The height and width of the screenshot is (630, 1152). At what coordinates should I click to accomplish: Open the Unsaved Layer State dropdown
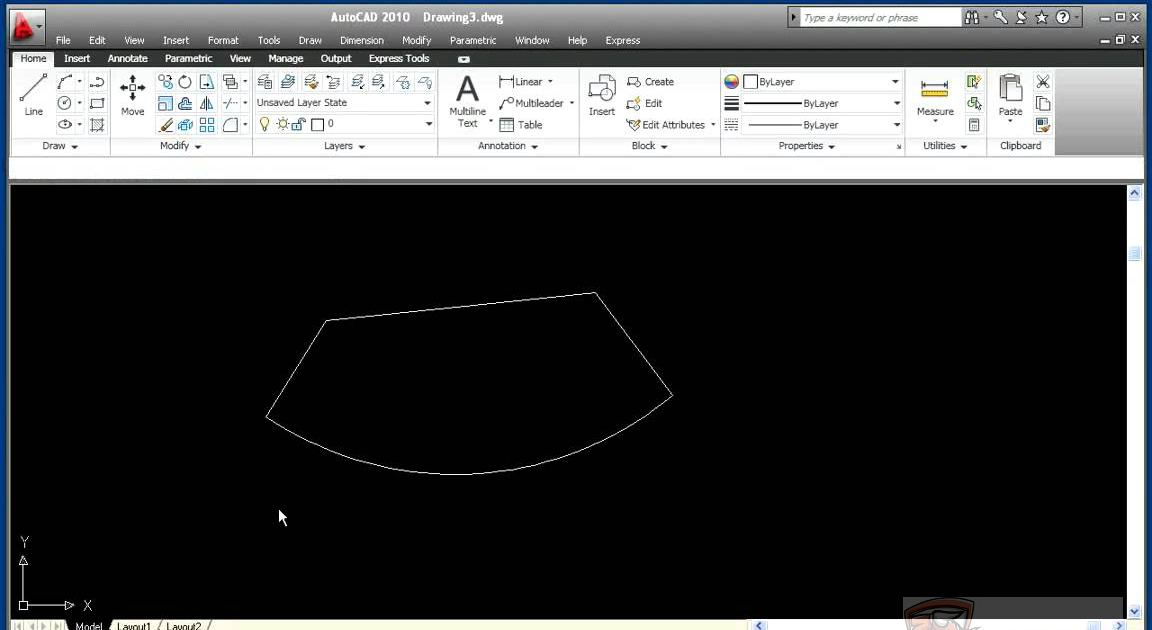pyautogui.click(x=427, y=103)
